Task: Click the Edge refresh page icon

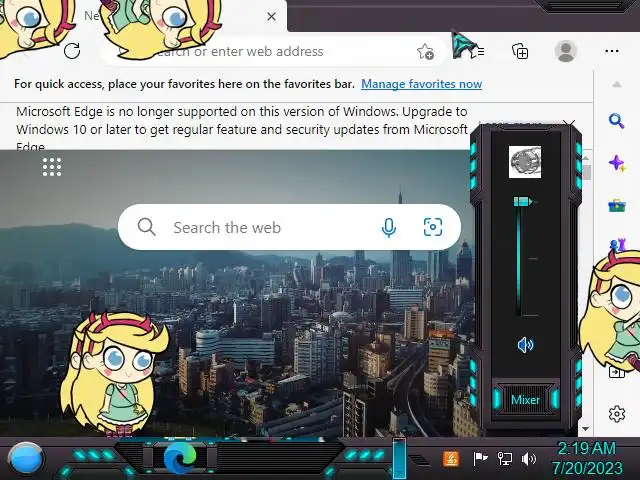Action: 72,51
